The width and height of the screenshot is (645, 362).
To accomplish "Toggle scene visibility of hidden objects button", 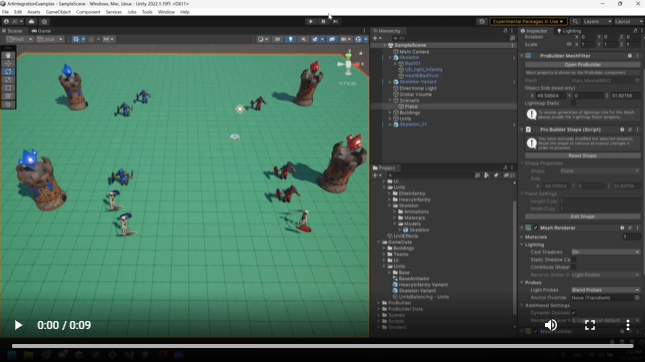I will coord(332,39).
